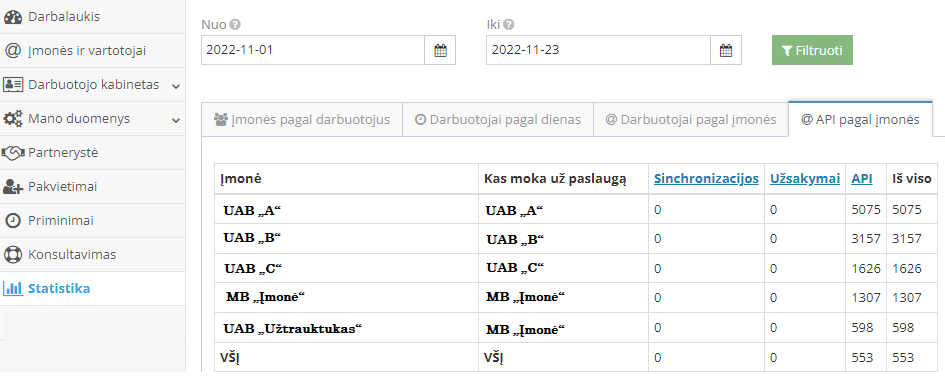Click payer MB „Įmonė“ in Užtrauktukas row

point(527,331)
